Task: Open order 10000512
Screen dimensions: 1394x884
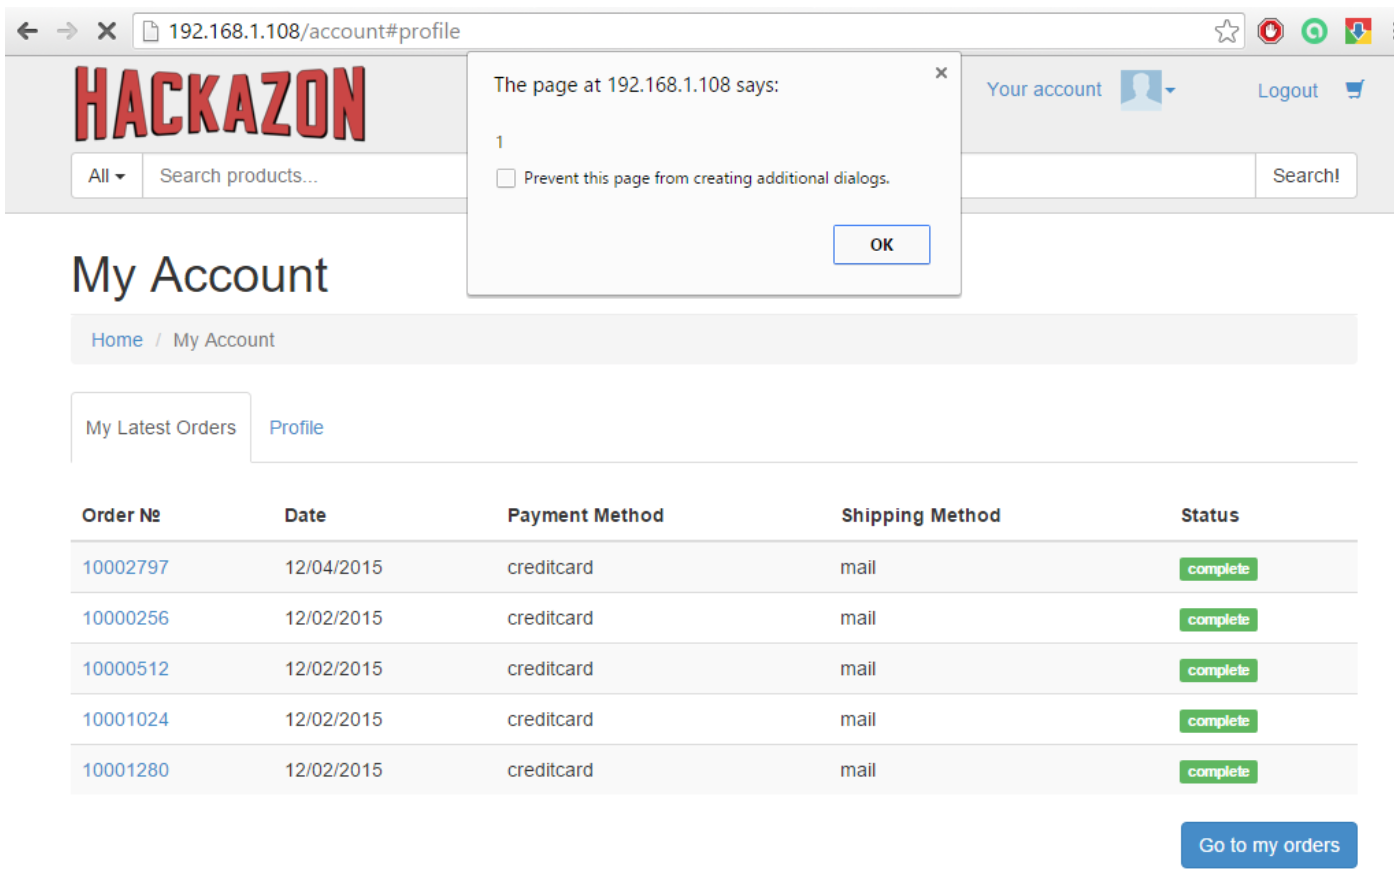Action: 125,668
